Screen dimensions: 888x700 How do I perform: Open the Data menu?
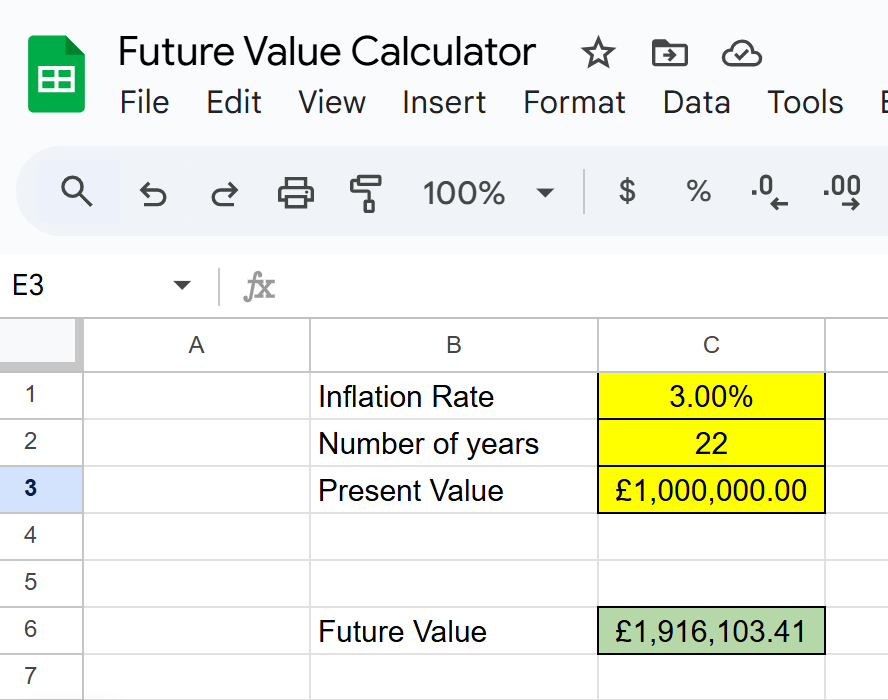tap(696, 103)
